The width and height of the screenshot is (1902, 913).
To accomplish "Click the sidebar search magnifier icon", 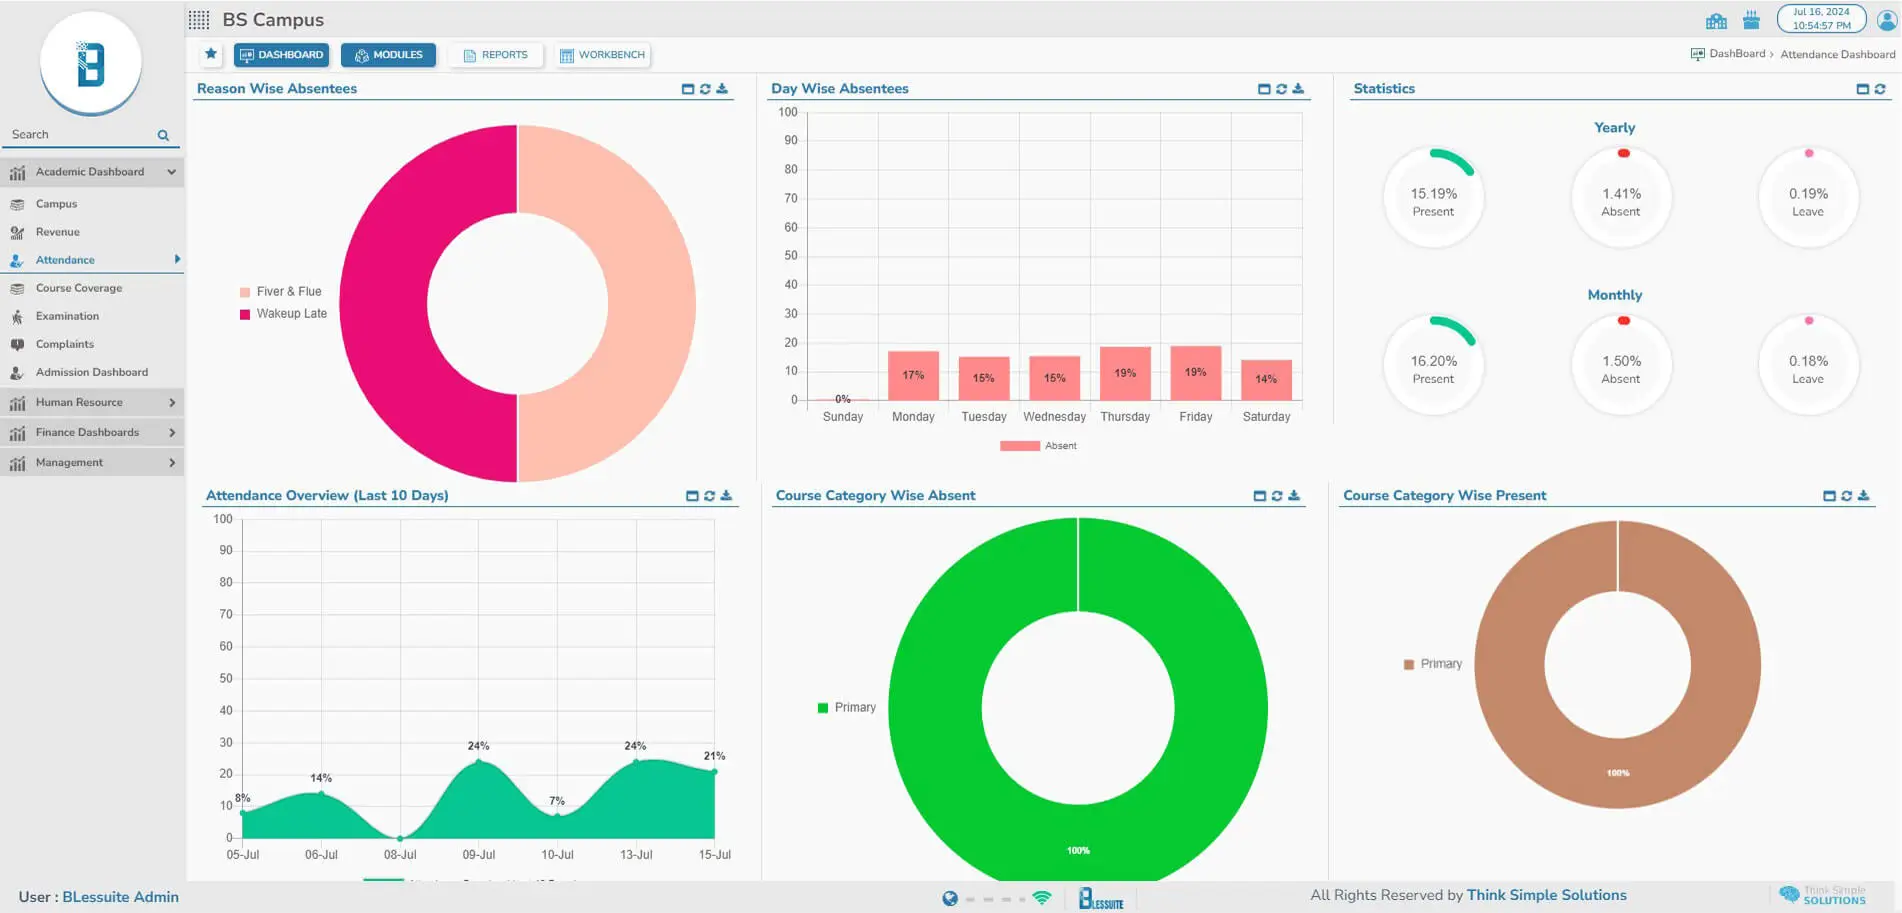I will point(163,135).
